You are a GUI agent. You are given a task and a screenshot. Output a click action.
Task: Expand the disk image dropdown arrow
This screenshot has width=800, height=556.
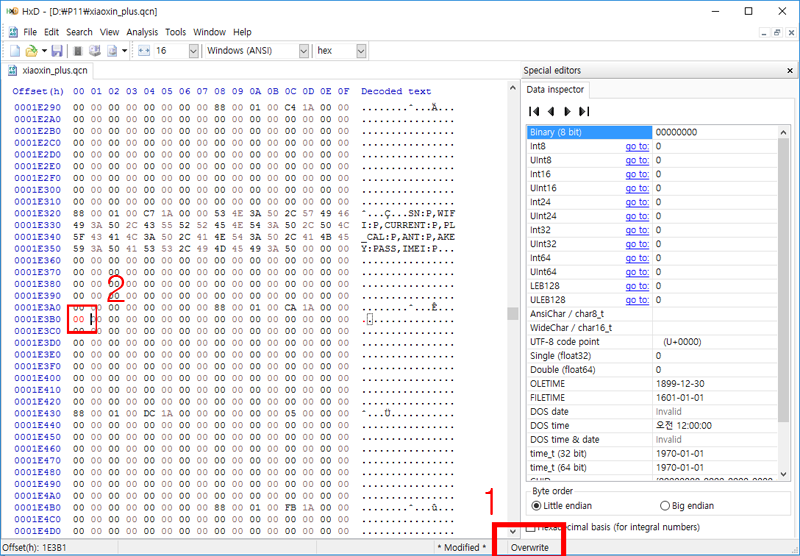124,50
